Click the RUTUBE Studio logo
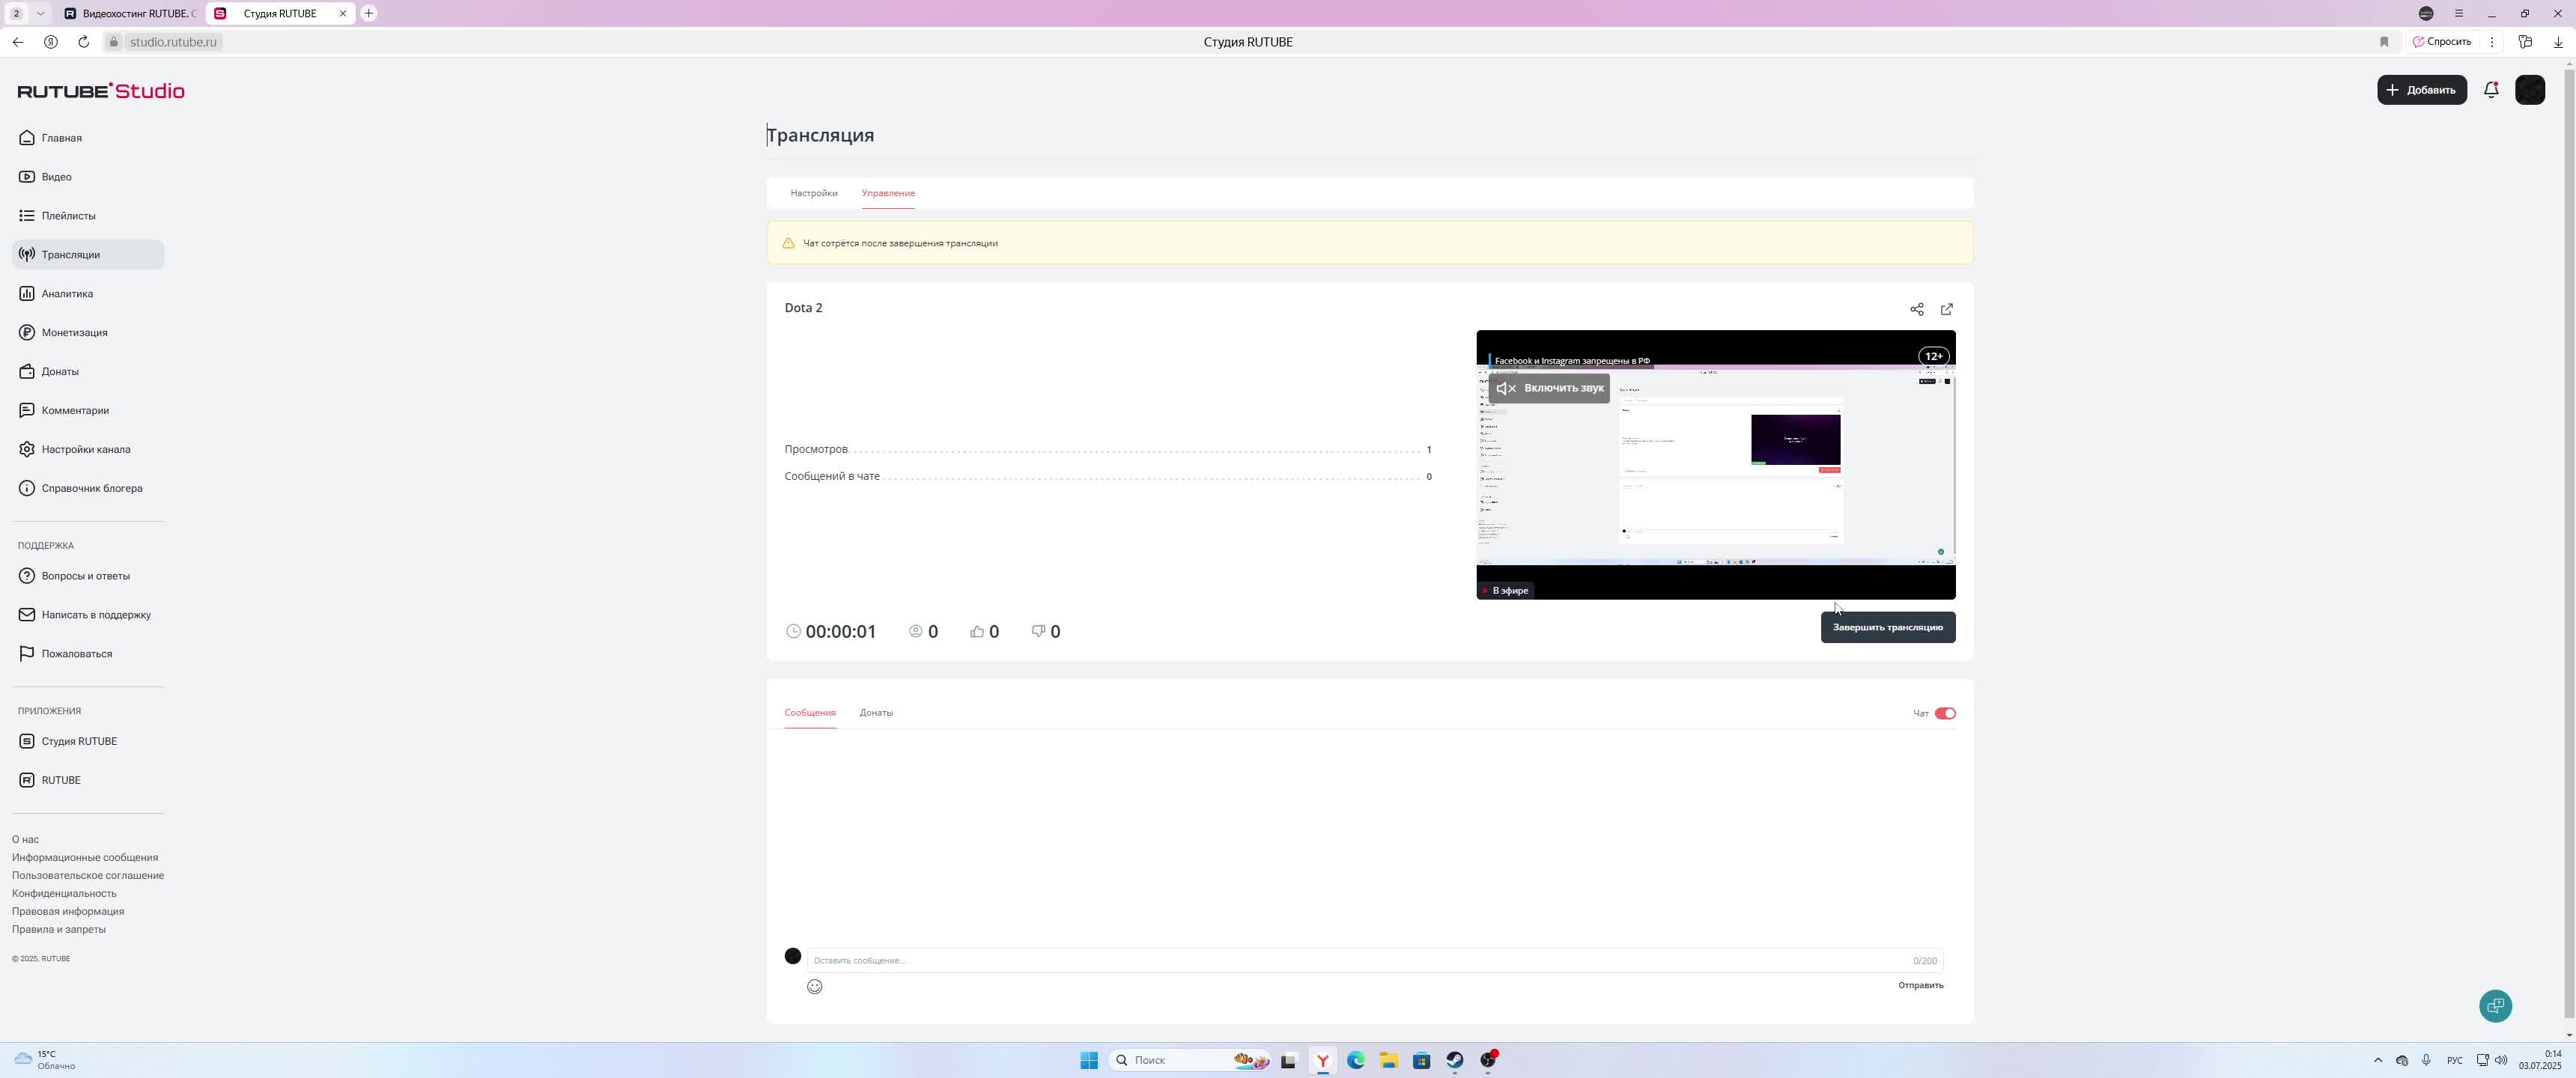2576x1078 pixels. [101, 91]
